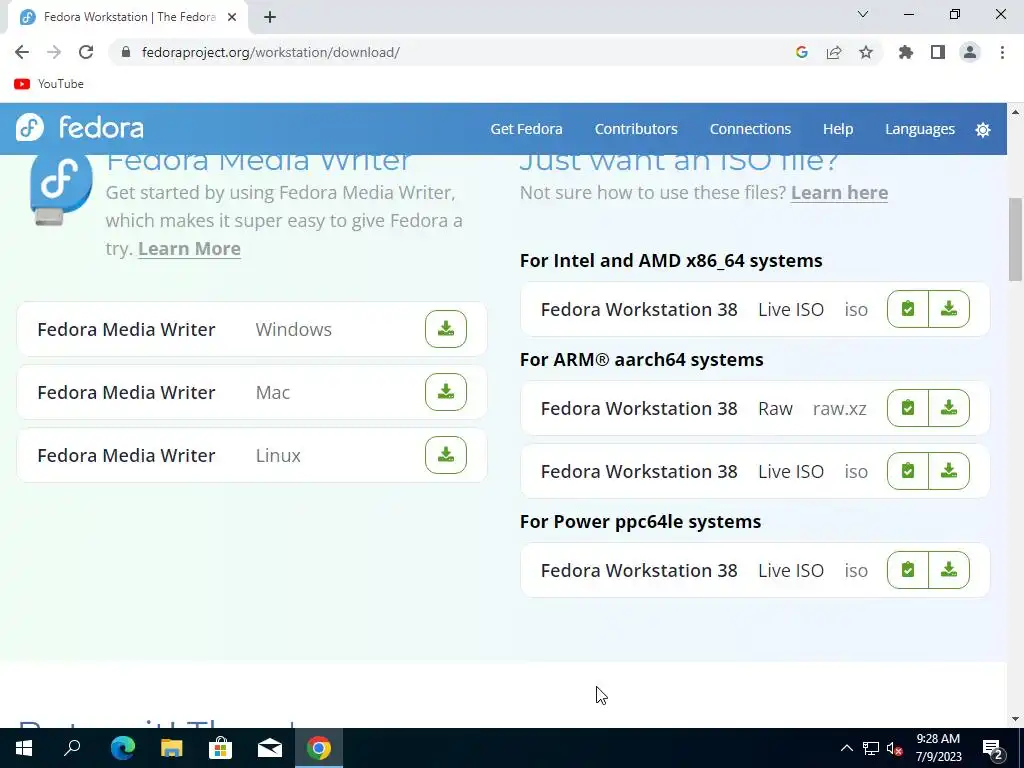Open Chrome side panel
The image size is (1024, 768).
(938, 52)
